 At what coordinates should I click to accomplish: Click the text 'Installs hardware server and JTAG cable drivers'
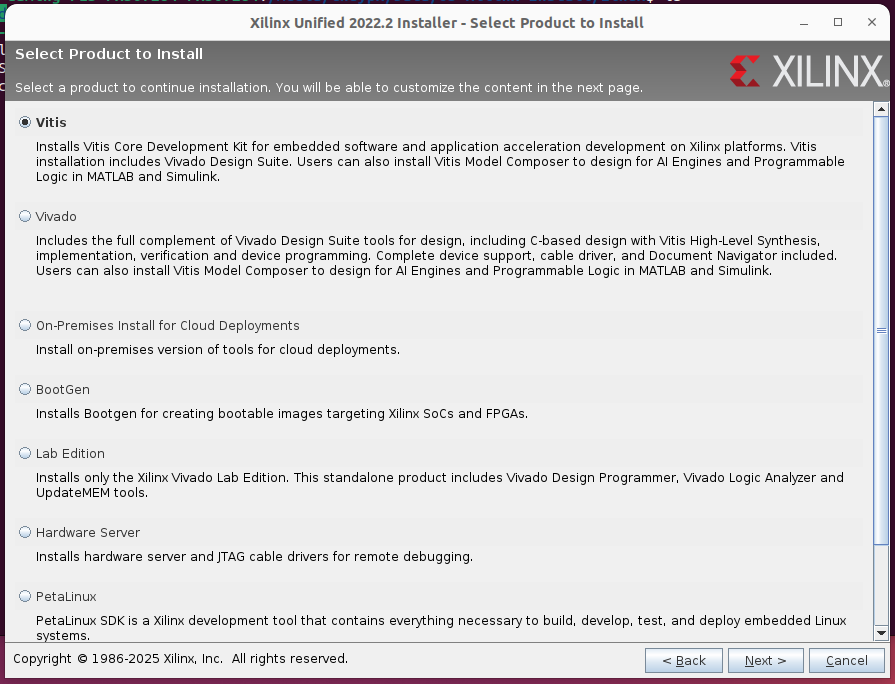(255, 557)
